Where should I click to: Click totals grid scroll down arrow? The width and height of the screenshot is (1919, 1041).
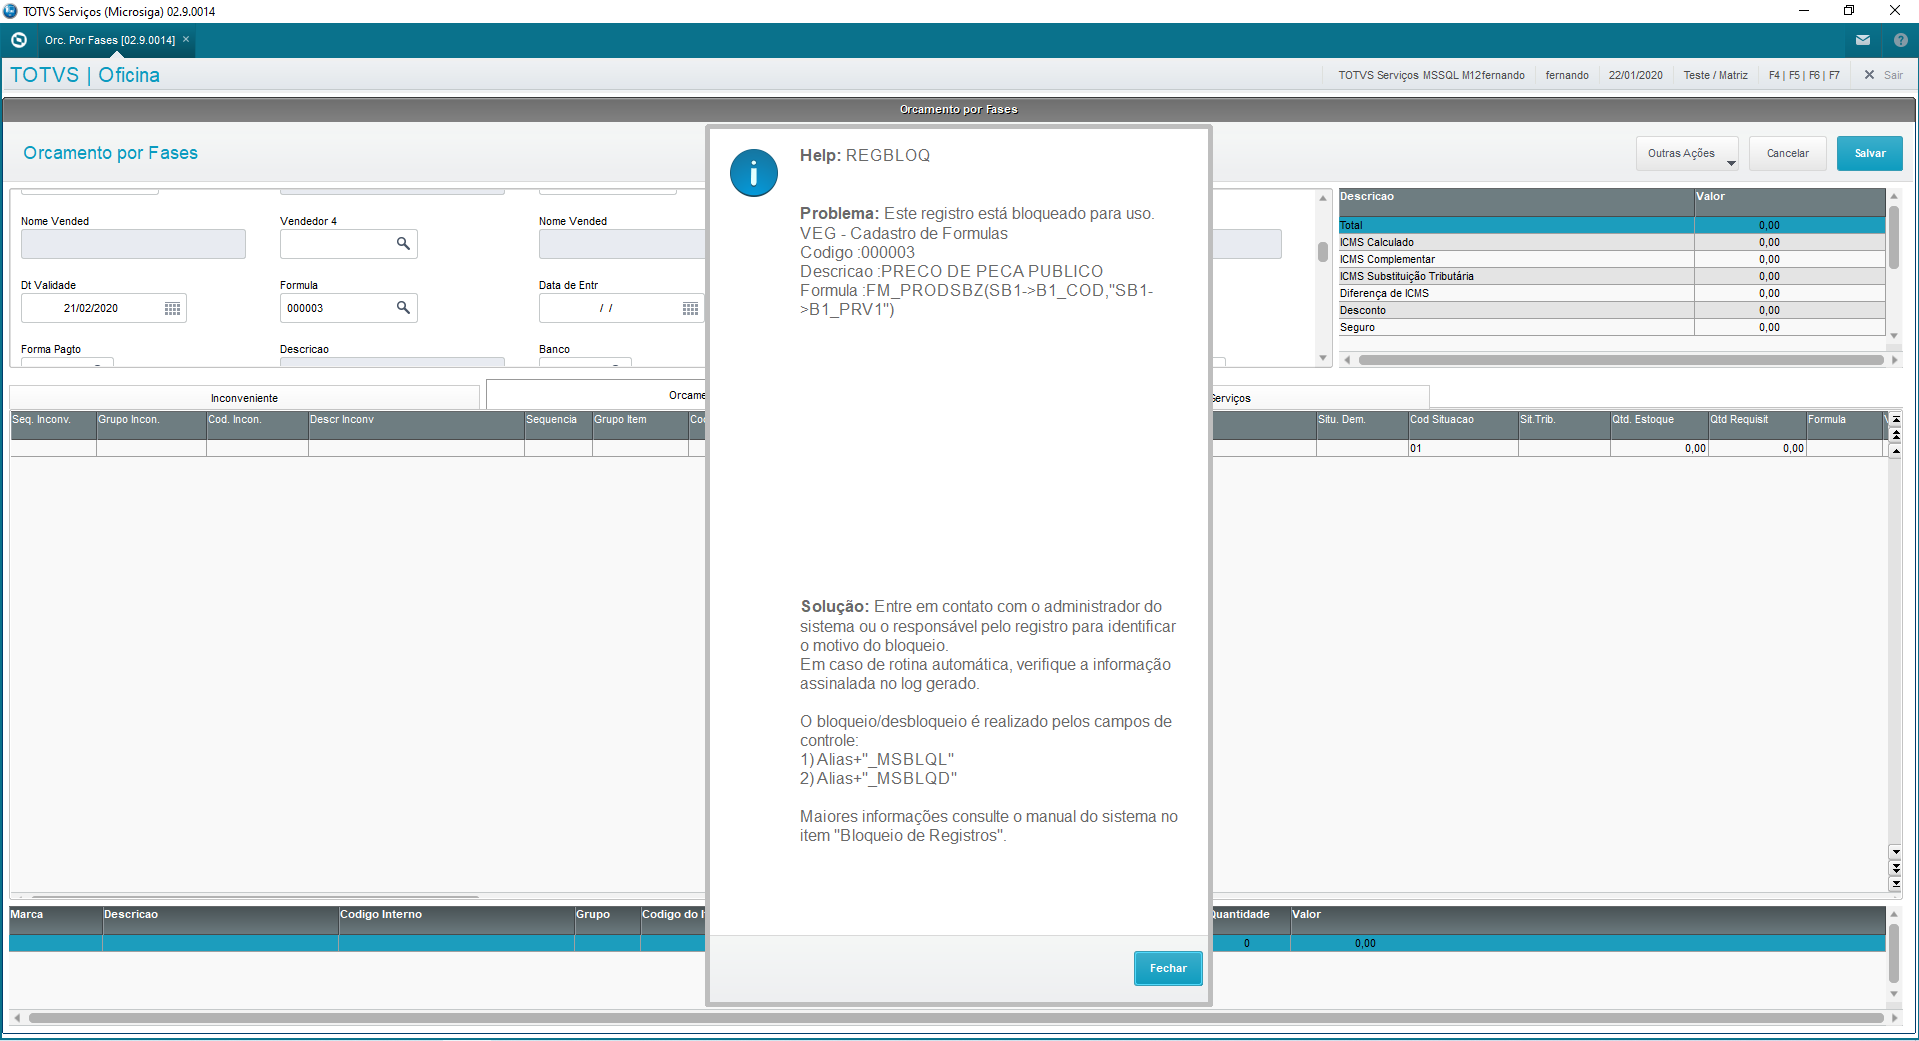[1894, 336]
